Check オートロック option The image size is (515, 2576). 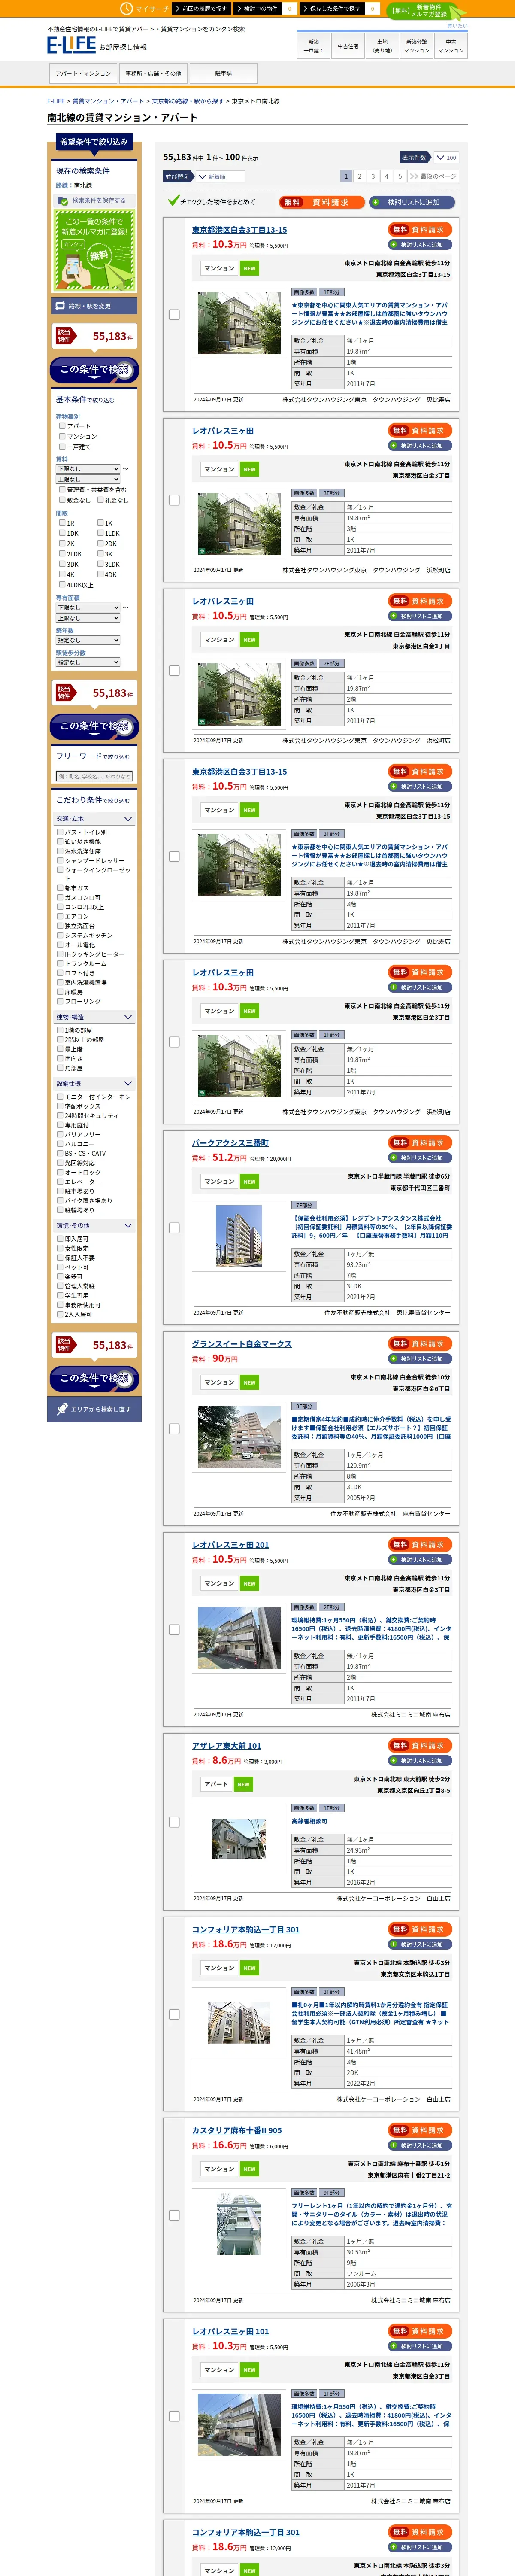click(x=60, y=1172)
